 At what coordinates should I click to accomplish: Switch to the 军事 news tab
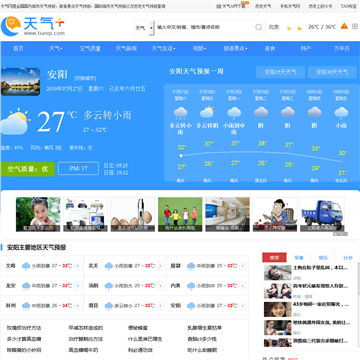point(299,258)
